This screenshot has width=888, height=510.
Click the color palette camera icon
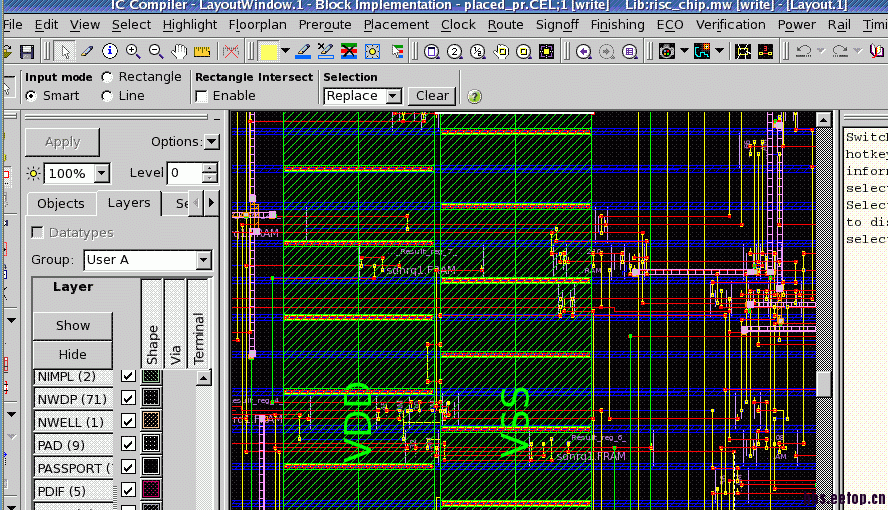(x=667, y=52)
